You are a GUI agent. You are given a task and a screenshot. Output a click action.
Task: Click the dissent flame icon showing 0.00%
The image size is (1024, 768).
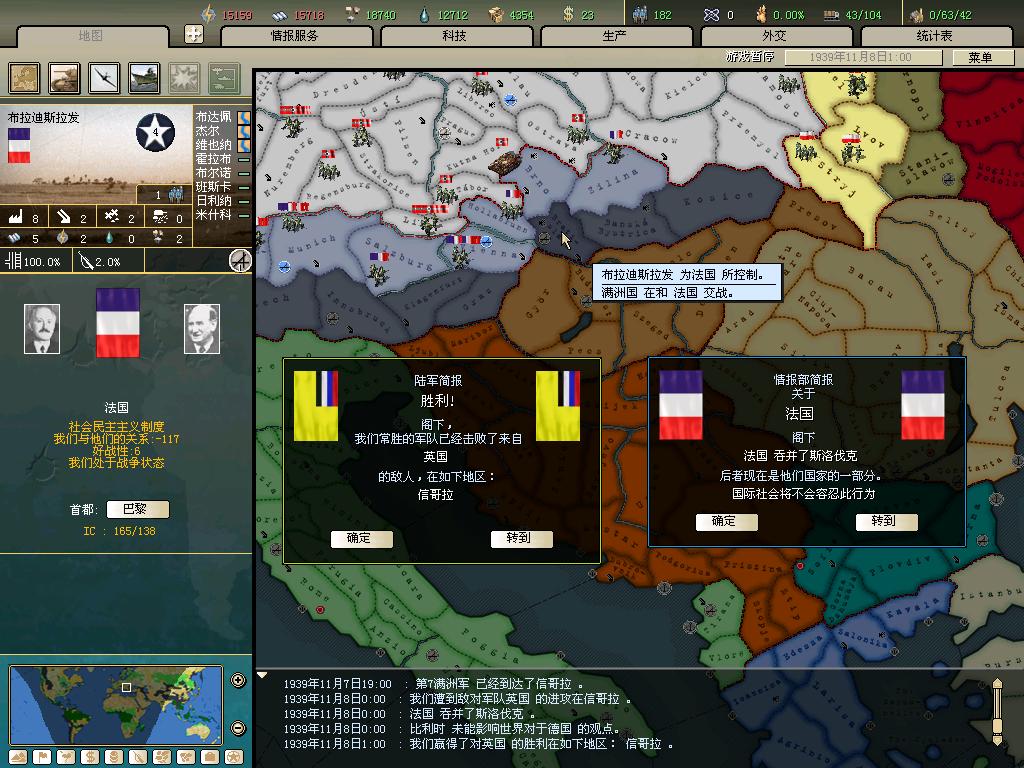pos(761,14)
